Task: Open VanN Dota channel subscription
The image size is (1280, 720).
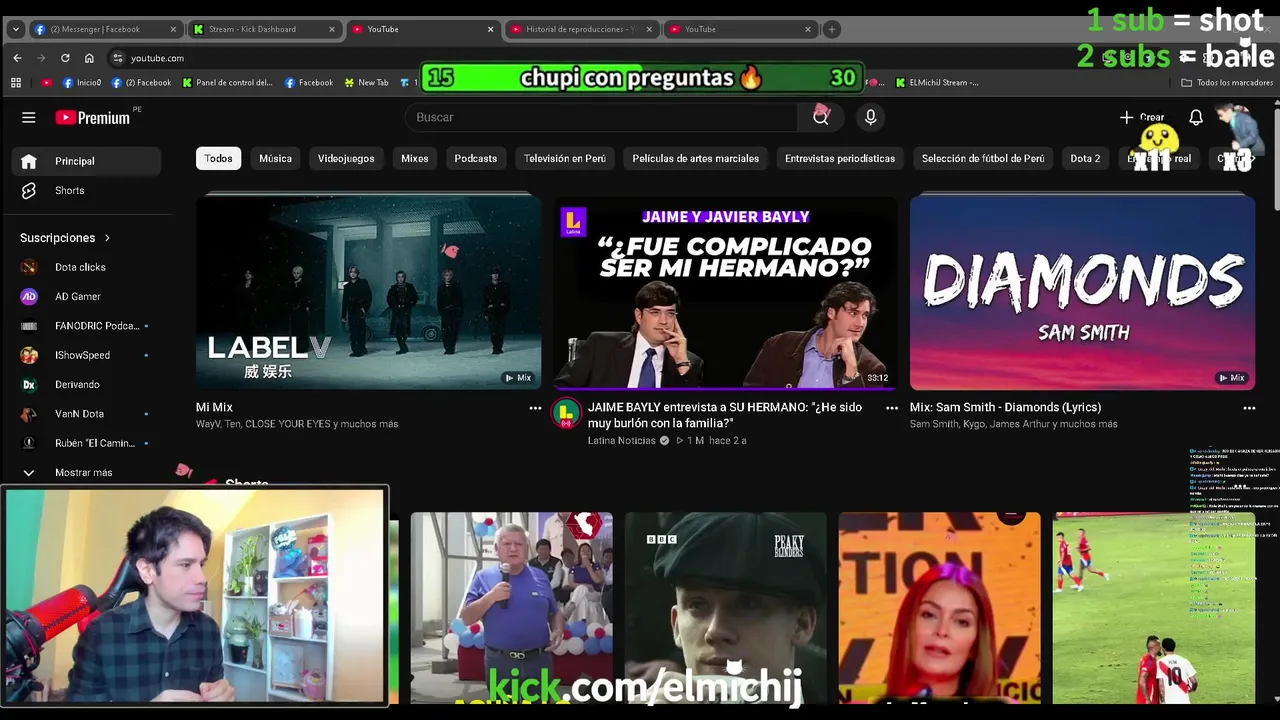Action: coord(87,414)
